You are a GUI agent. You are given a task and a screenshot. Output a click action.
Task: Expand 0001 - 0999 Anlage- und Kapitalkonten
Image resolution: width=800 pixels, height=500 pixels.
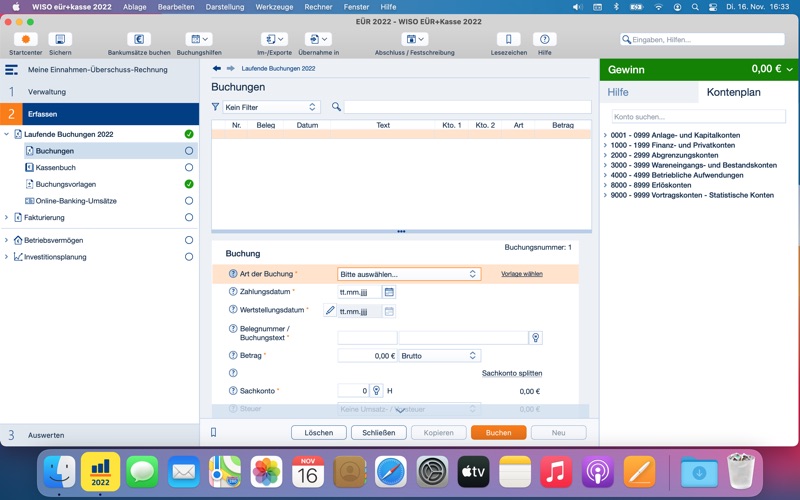tap(606, 135)
